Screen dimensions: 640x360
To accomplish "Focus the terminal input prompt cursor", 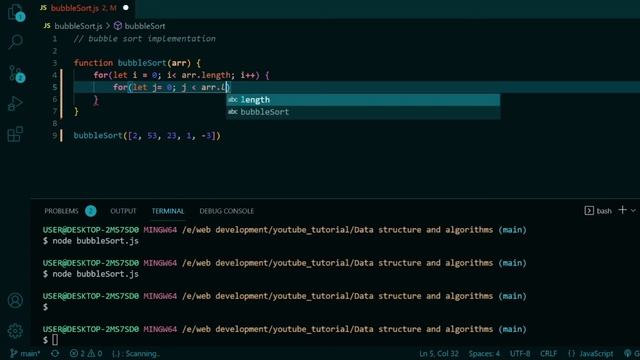I will pos(55,340).
